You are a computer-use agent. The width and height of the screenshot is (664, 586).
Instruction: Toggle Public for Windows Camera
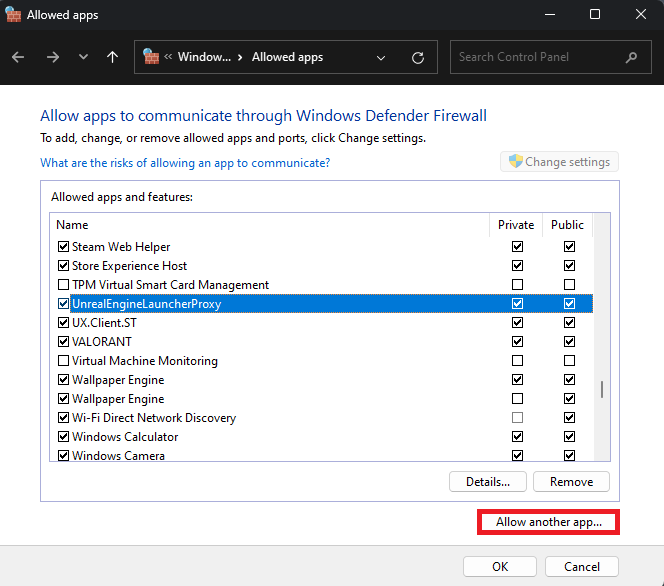pyautogui.click(x=569, y=456)
